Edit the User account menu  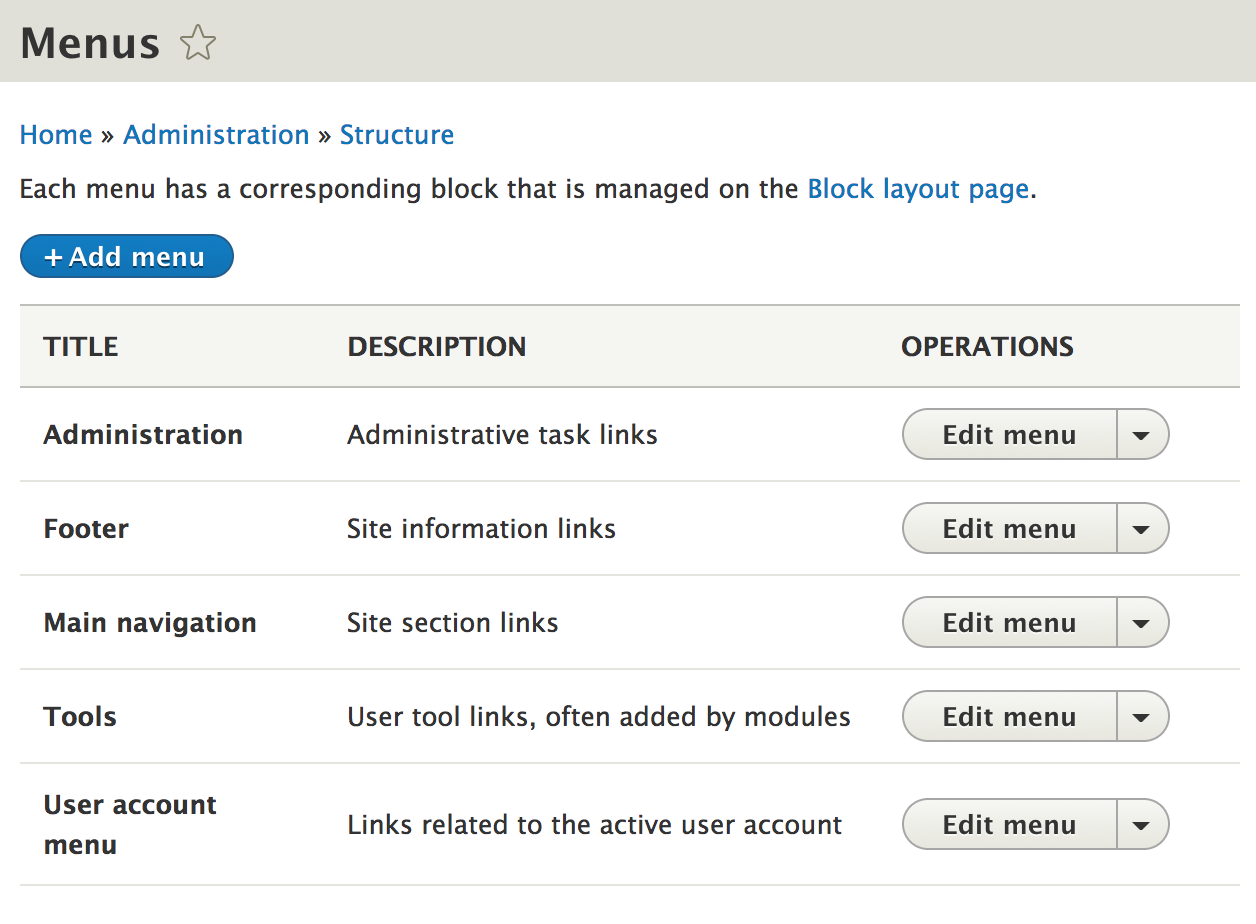point(1009,825)
